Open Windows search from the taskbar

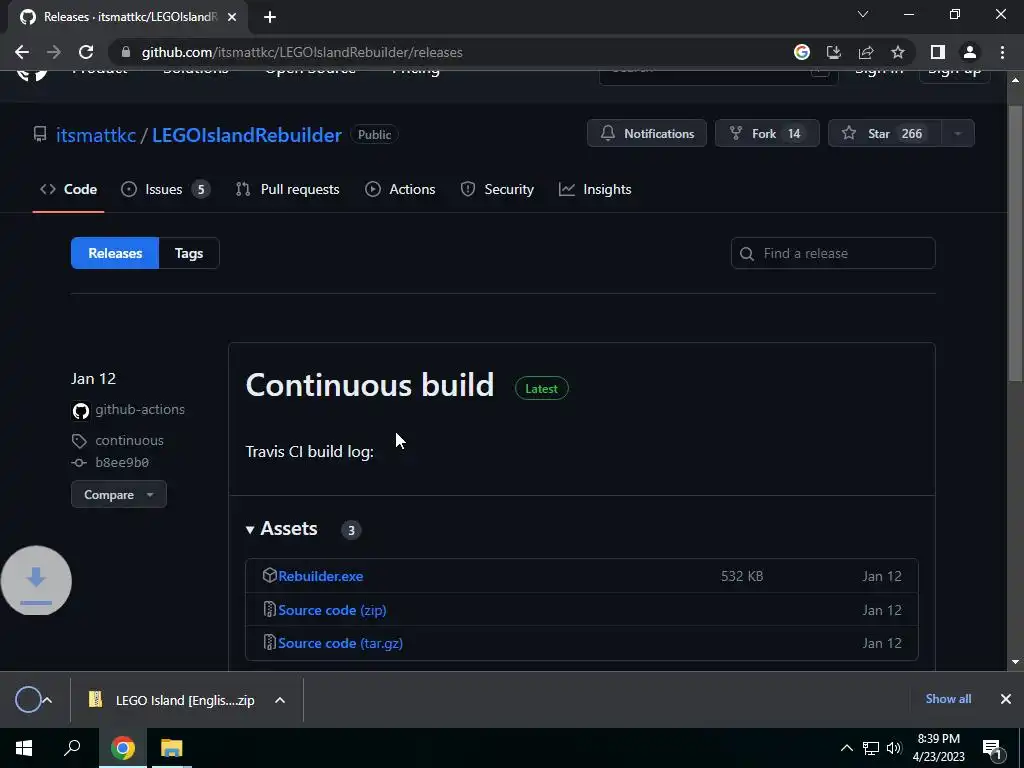(x=72, y=748)
